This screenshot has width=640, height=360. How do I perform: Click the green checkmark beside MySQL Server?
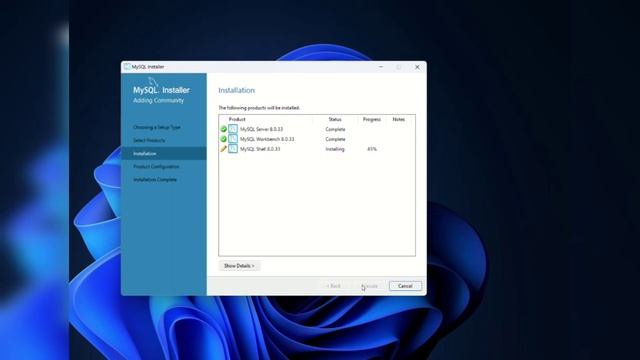[x=223, y=129]
